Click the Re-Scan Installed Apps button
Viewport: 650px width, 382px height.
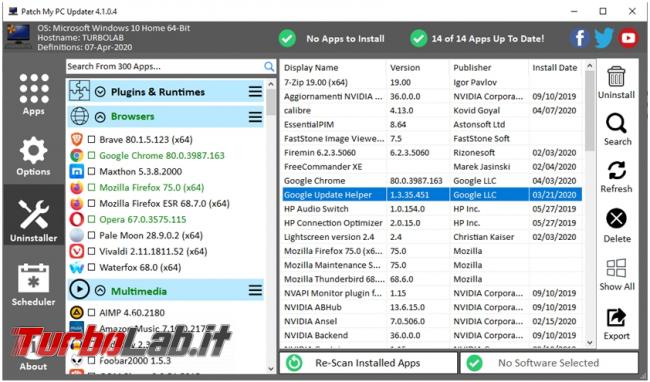click(369, 363)
